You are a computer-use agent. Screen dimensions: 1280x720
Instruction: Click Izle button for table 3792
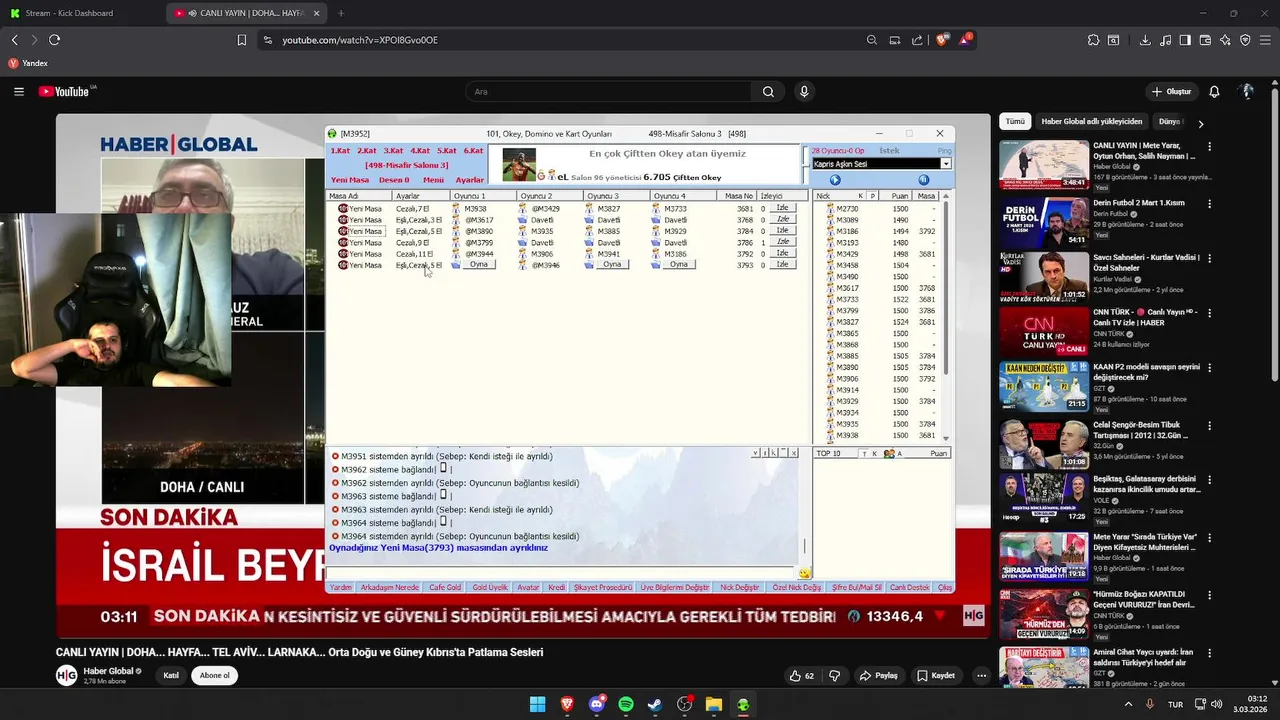[783, 253]
